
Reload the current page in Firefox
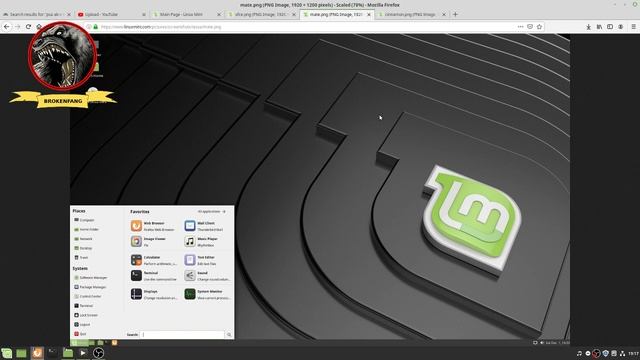[x=28, y=27]
